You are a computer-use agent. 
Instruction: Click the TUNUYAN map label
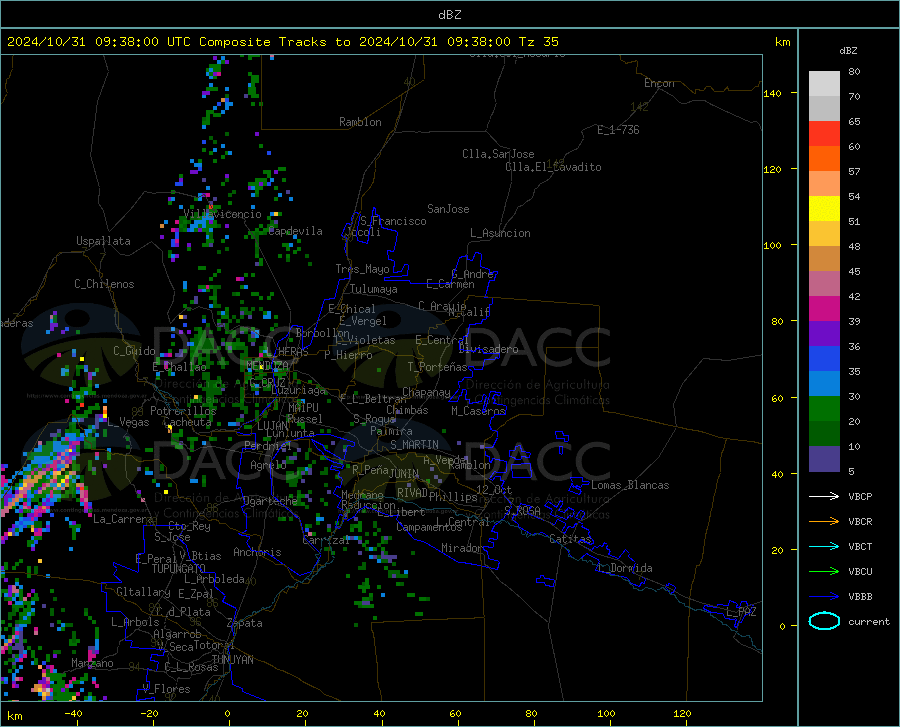pos(232,660)
